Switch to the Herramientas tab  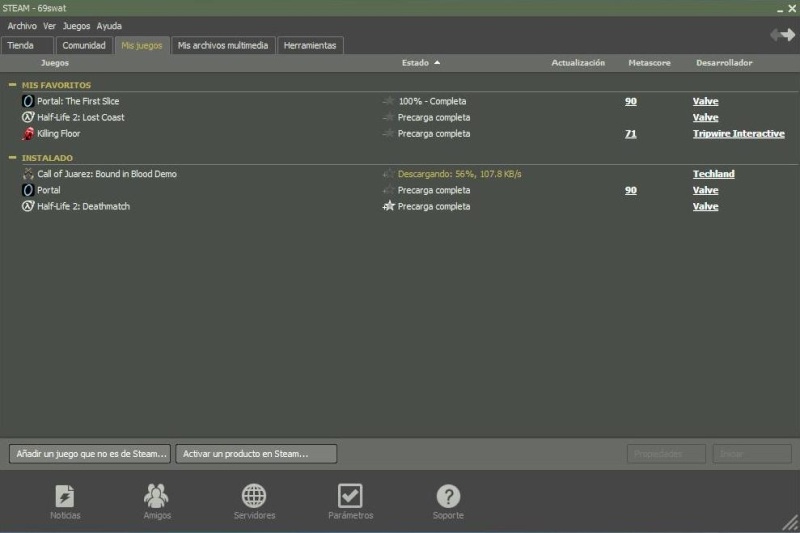tap(310, 45)
